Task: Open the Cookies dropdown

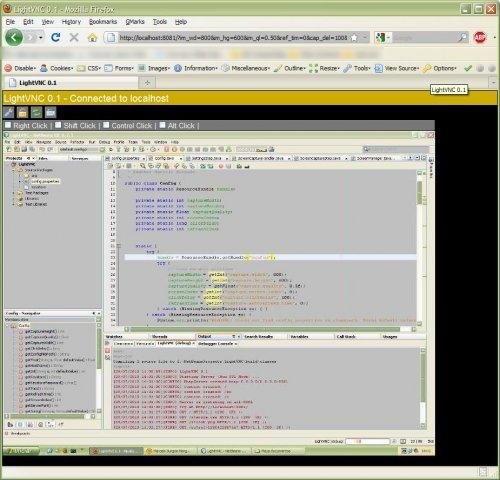Action: coord(56,68)
